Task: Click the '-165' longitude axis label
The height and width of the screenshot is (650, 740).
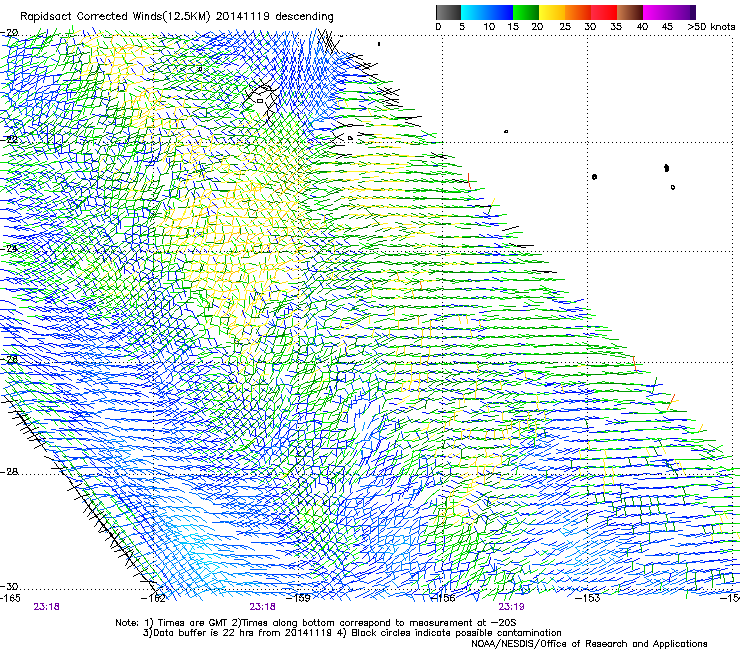Action: point(10,598)
